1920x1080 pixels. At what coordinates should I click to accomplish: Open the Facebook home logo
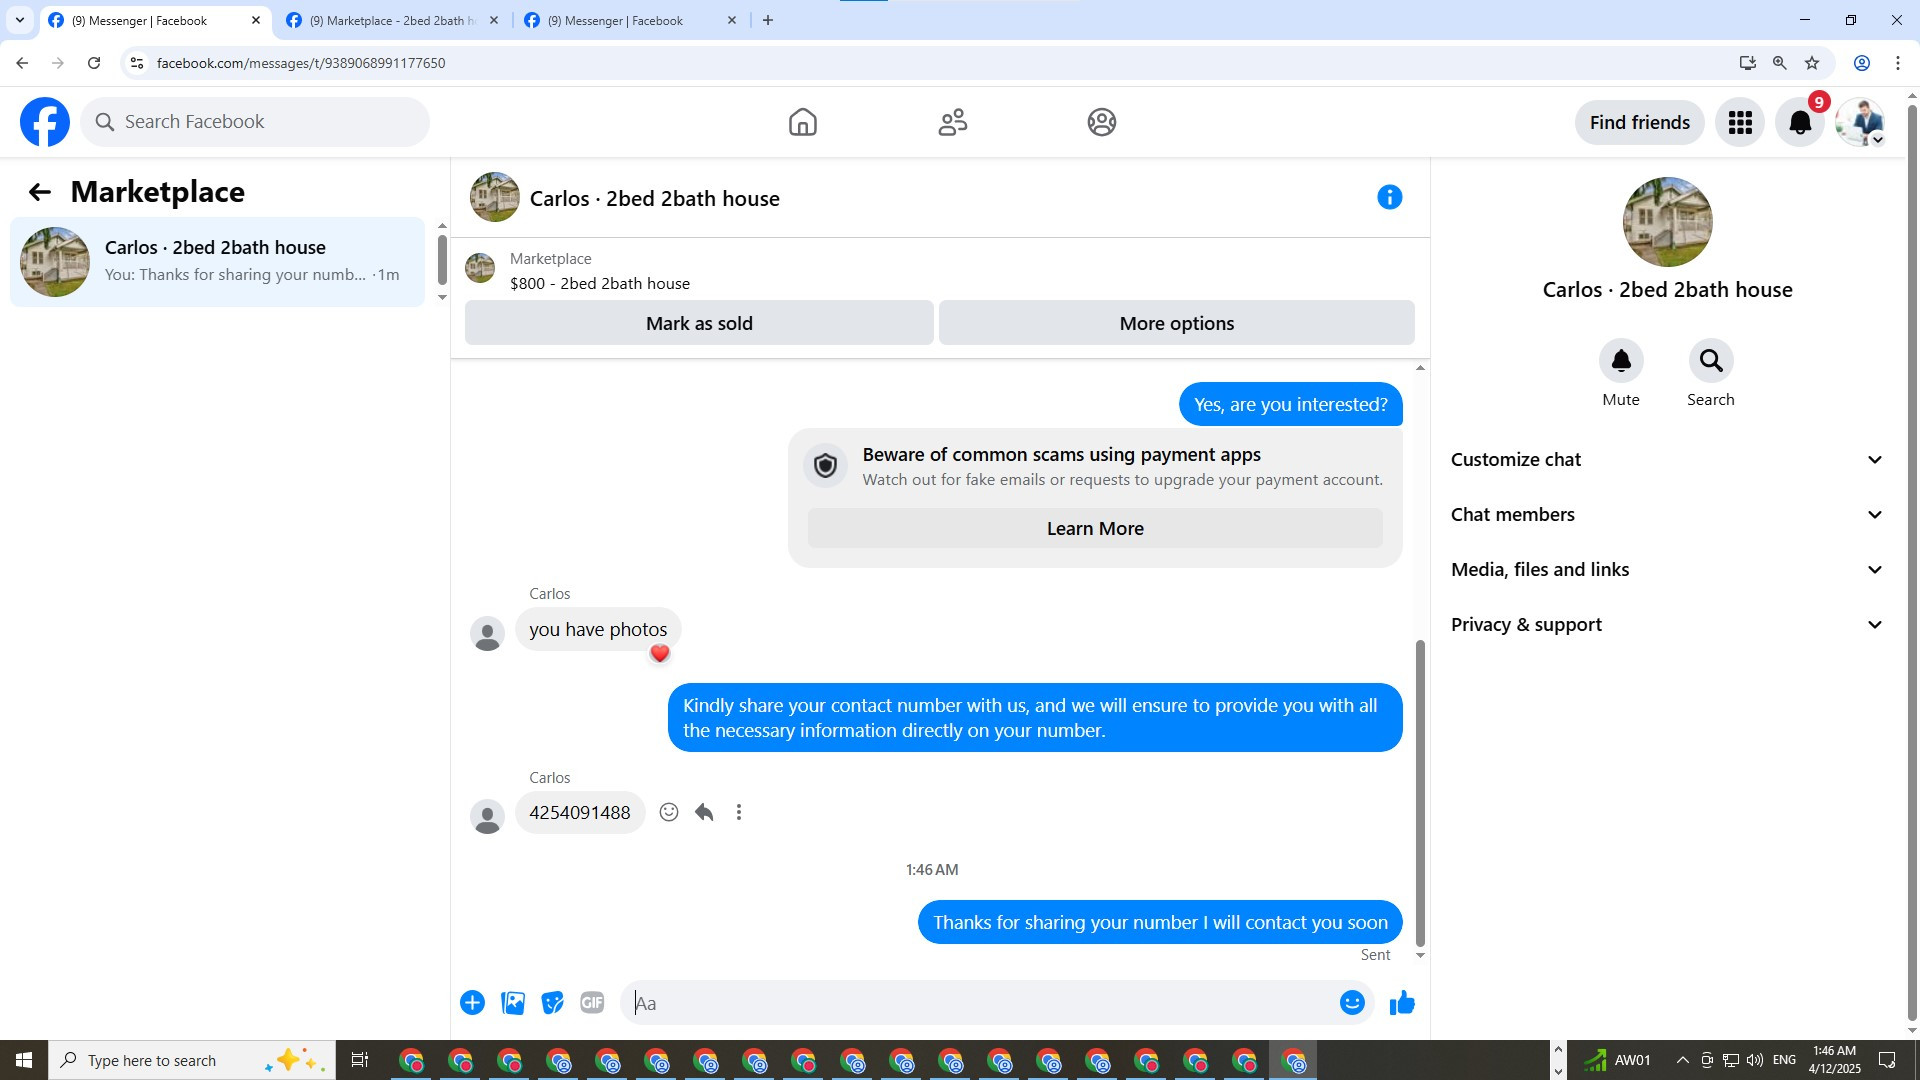coord(45,122)
